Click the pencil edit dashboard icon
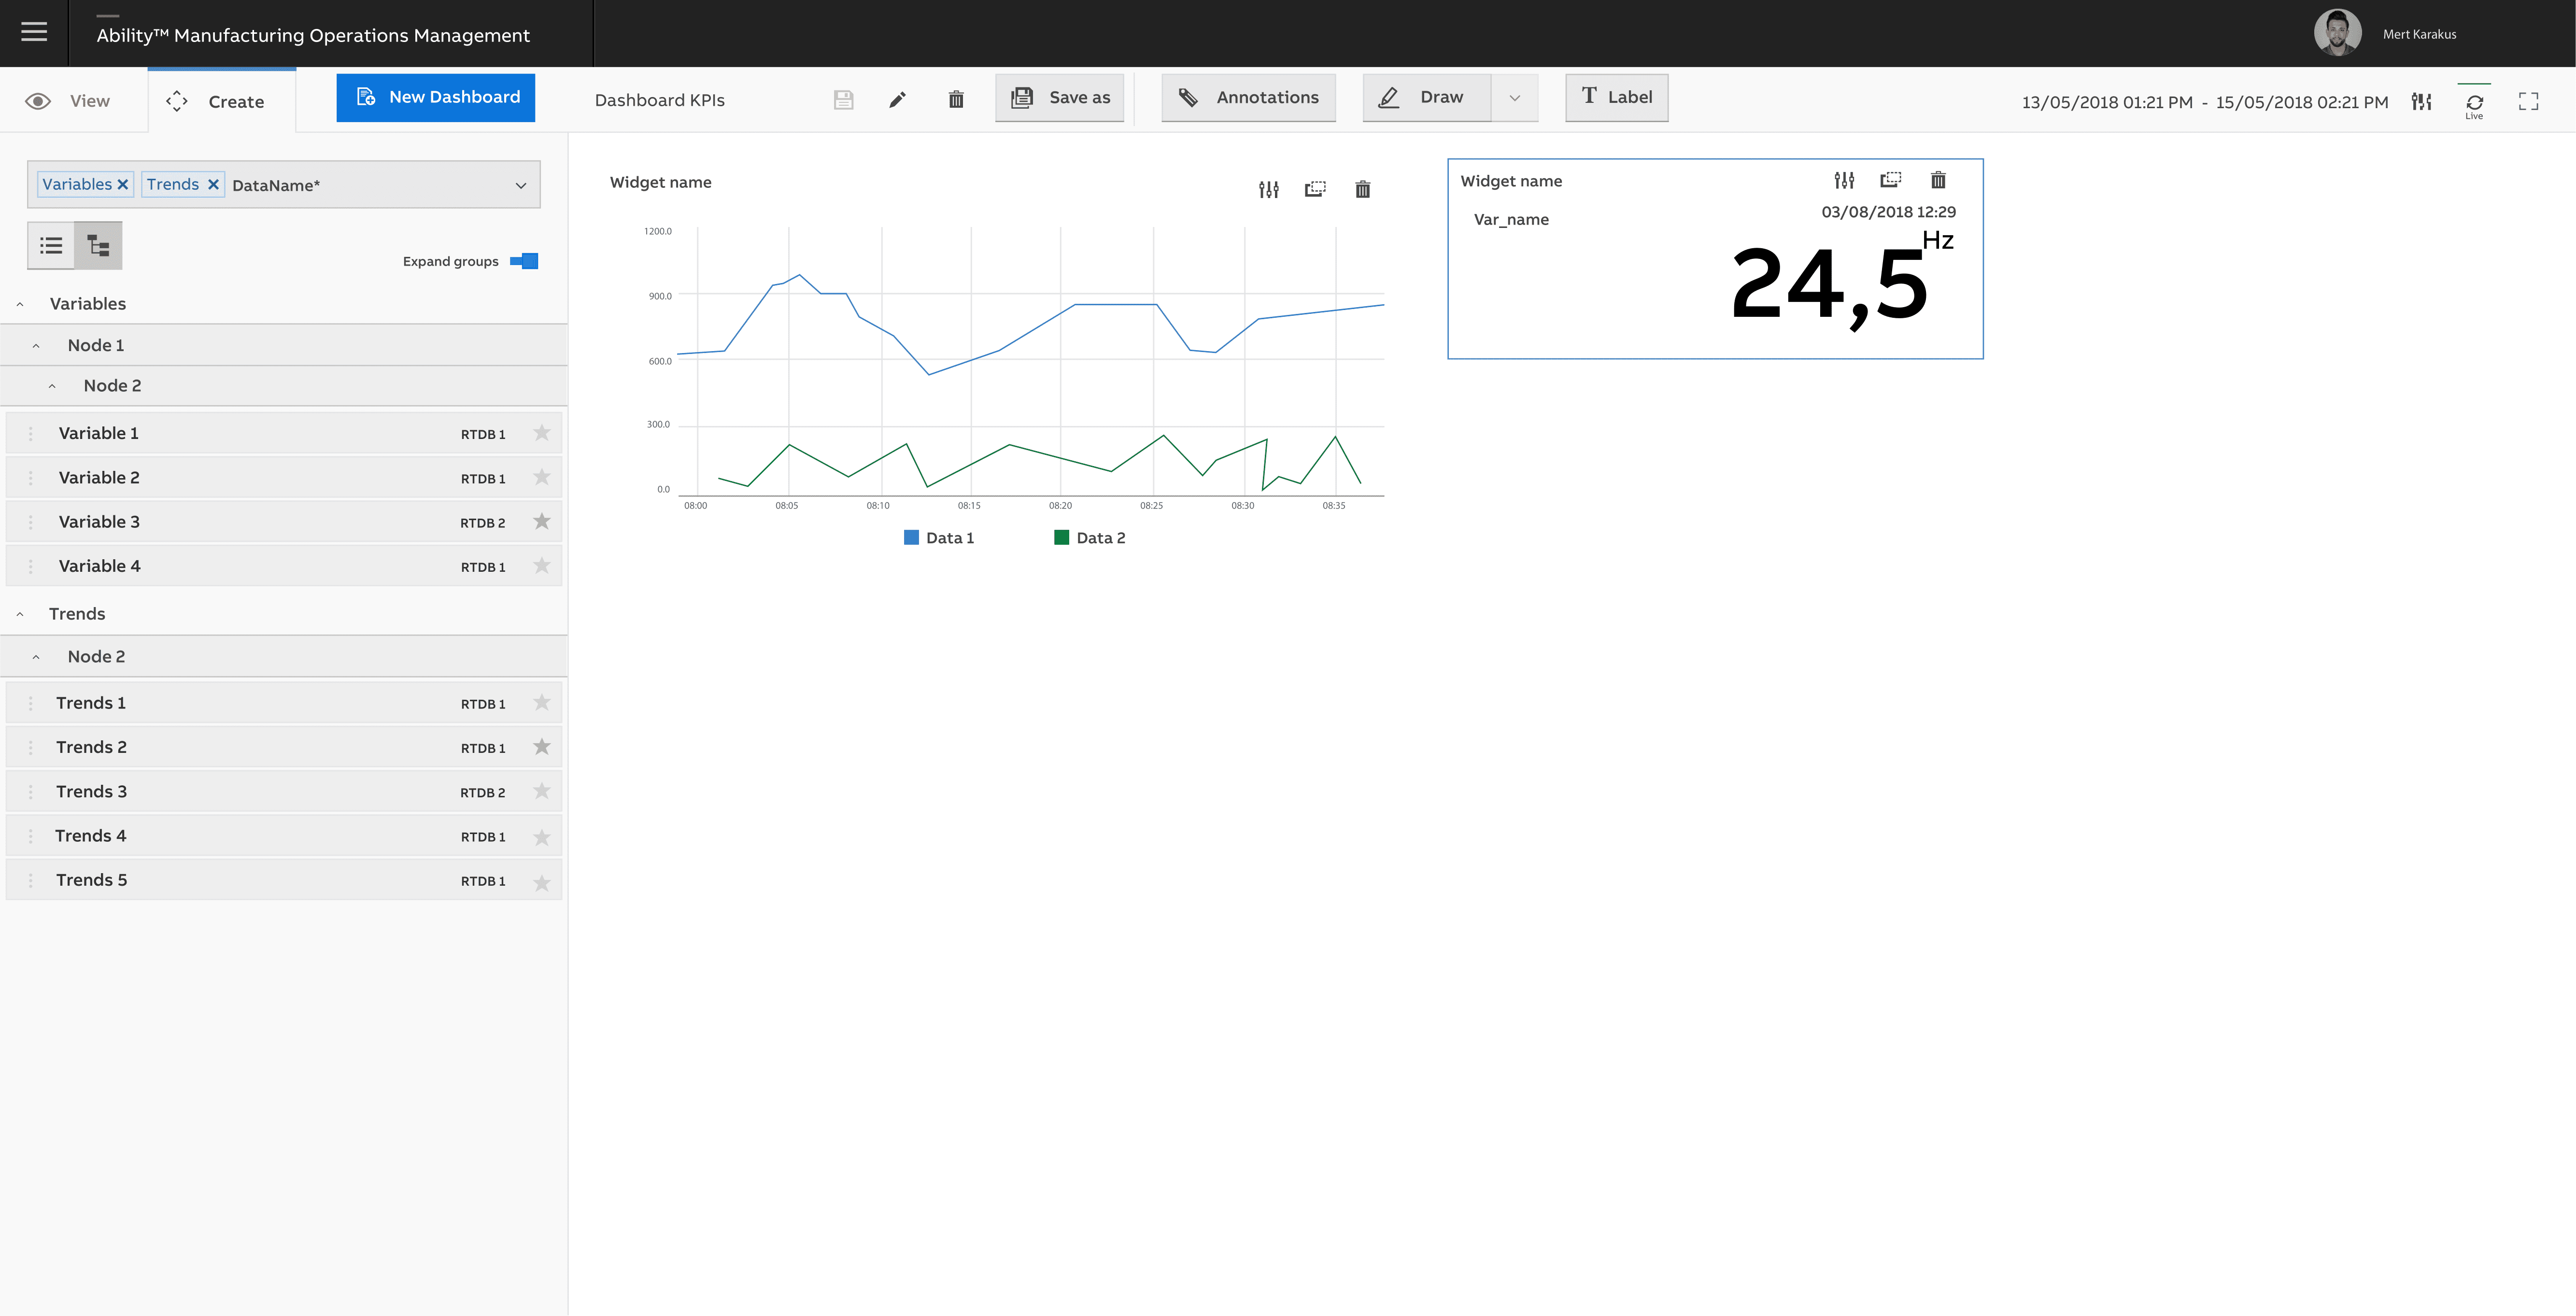Image resolution: width=2576 pixels, height=1316 pixels. (x=897, y=99)
